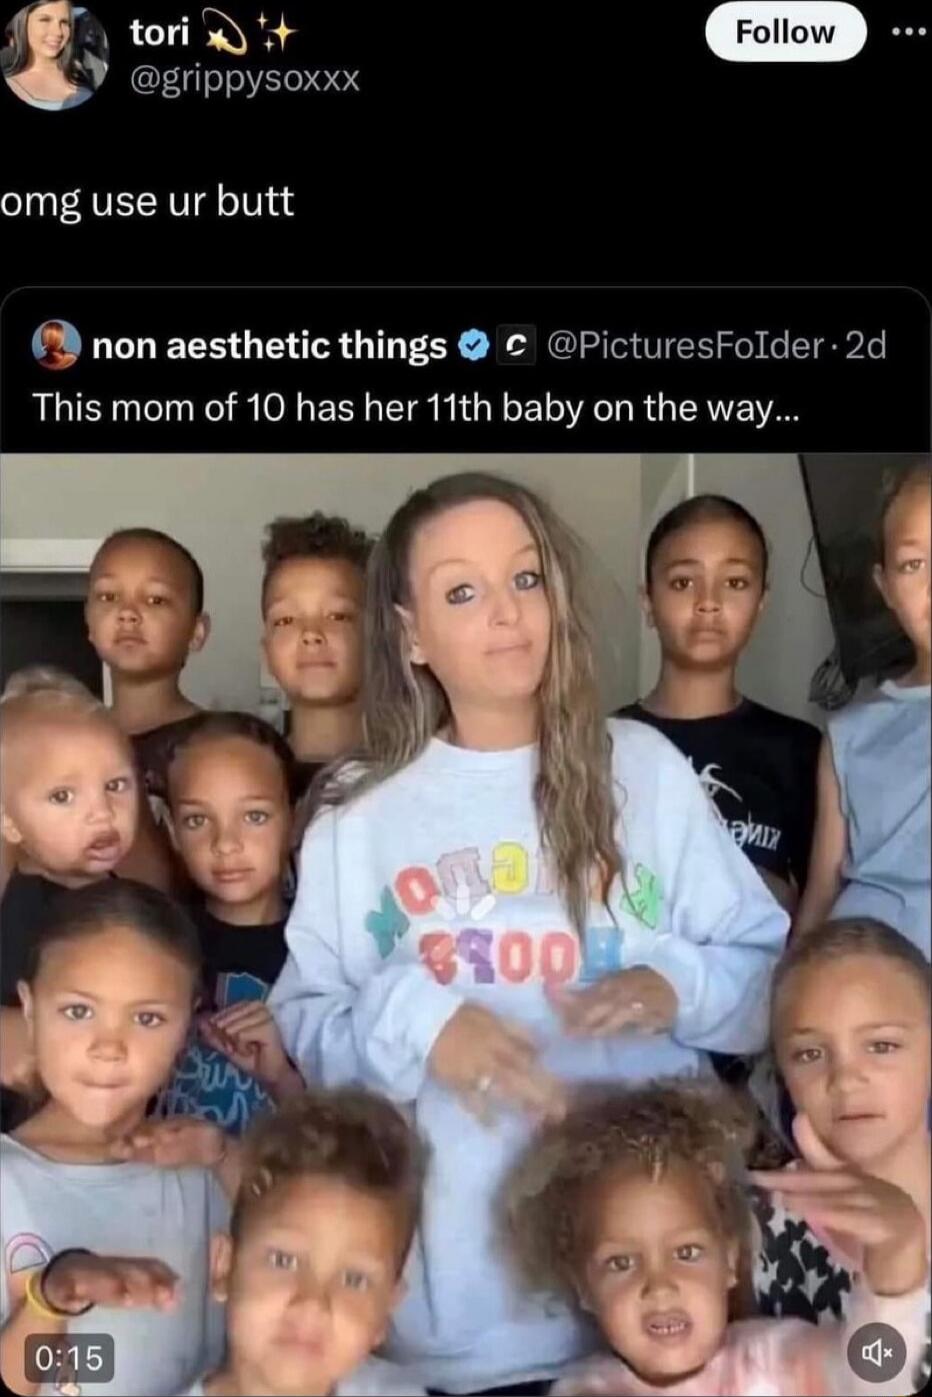Open the 2d timestamp of quoted post
The height and width of the screenshot is (1397, 932).
pos(865,346)
